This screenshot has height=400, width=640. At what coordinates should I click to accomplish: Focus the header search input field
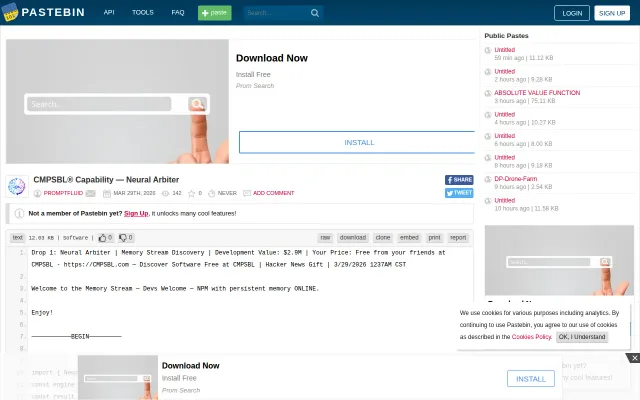click(277, 13)
